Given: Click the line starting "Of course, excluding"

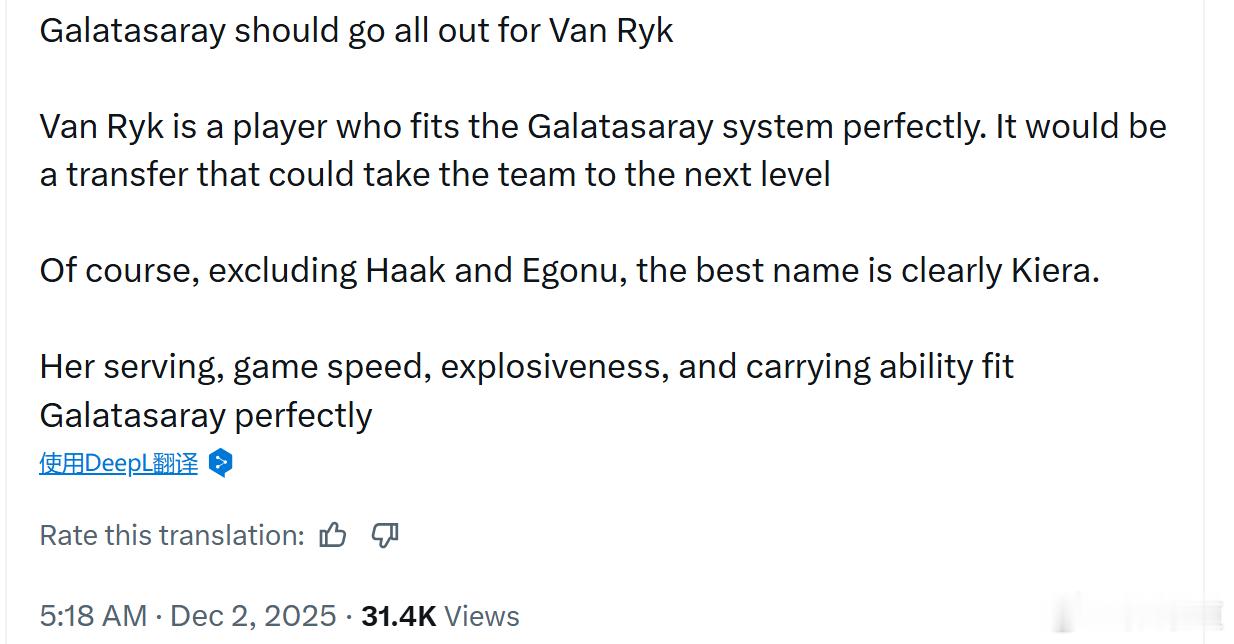Looking at the screenshot, I should (569, 271).
